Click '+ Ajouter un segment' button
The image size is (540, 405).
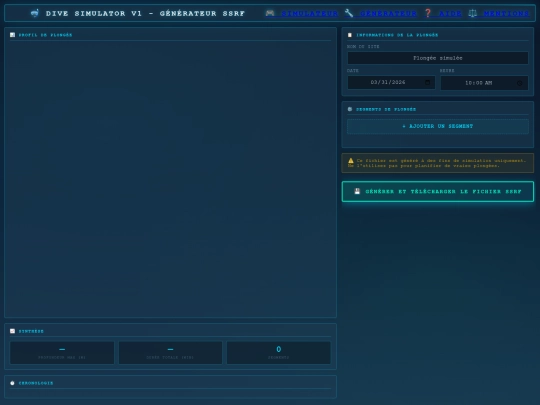click(438, 126)
